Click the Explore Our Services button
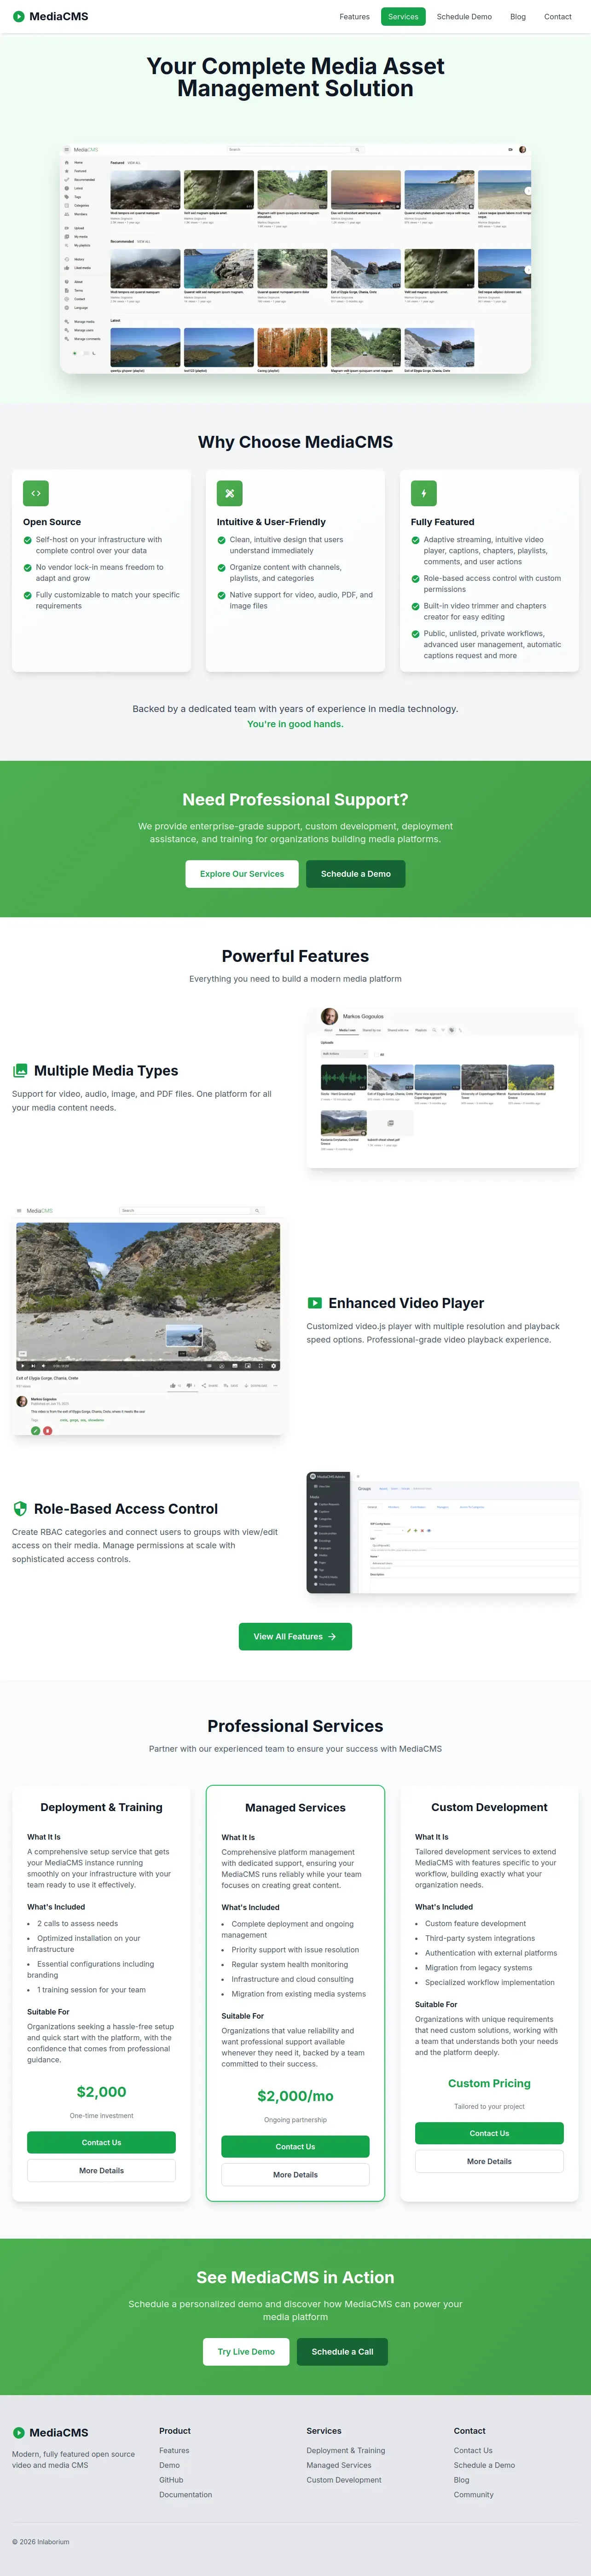 click(x=242, y=874)
